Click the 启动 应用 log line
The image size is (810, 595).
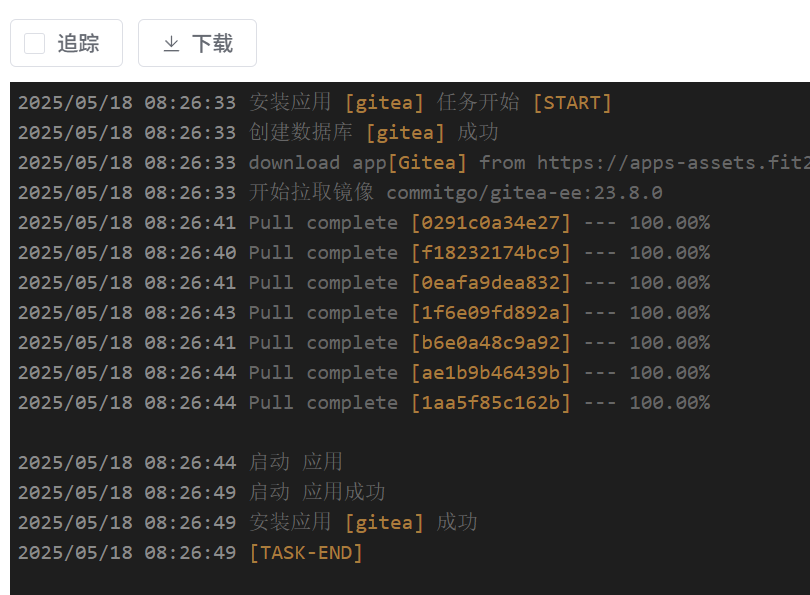295,462
